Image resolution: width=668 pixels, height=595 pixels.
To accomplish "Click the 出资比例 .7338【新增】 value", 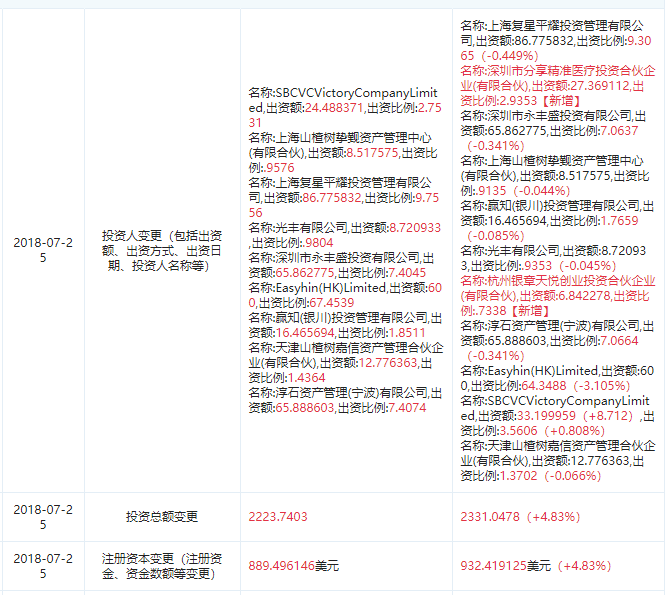I will [513, 311].
